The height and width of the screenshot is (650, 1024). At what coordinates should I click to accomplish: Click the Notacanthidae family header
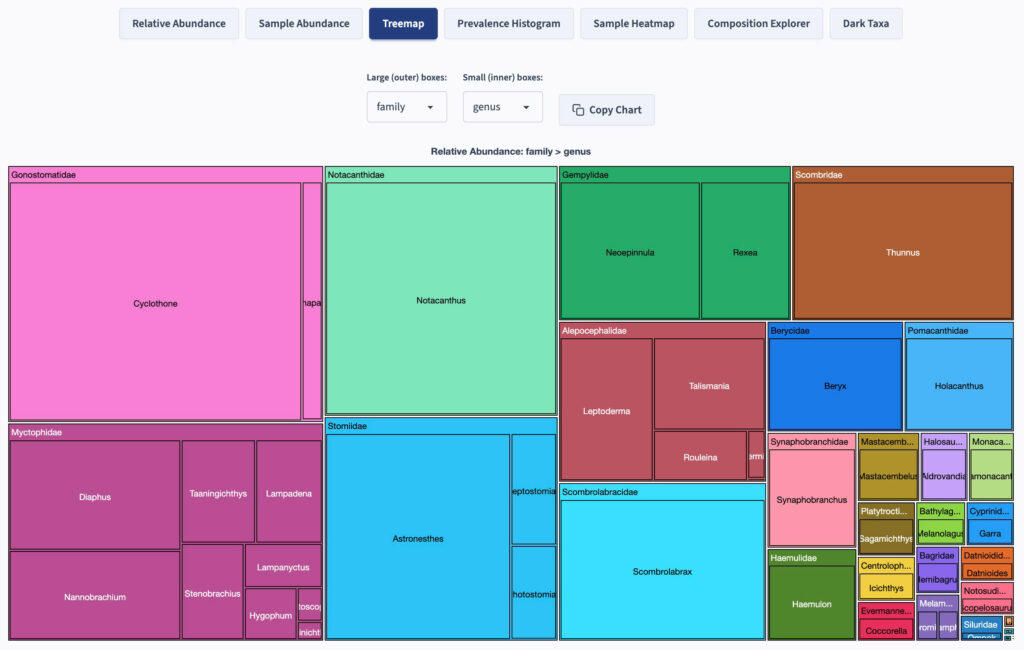pos(441,174)
